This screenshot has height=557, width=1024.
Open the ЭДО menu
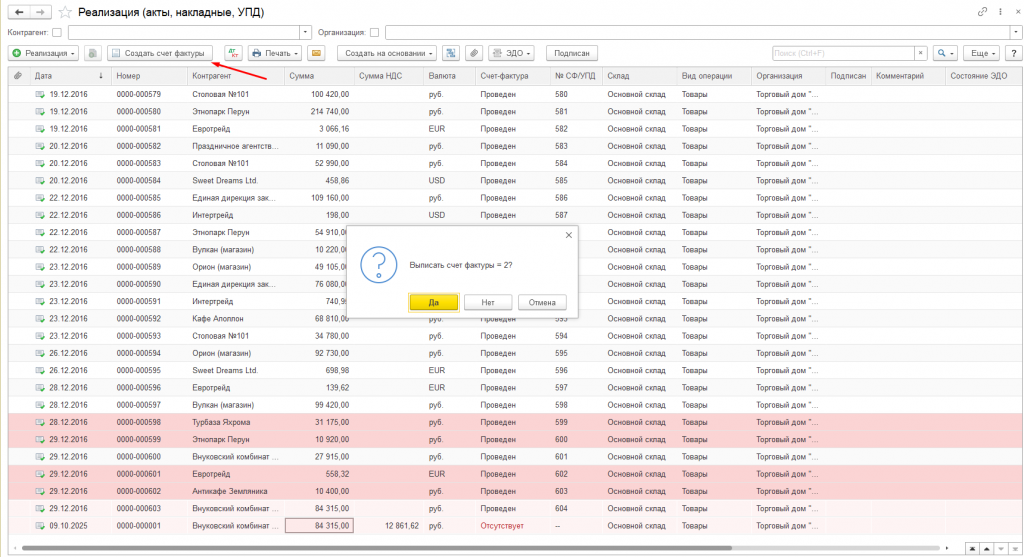pos(512,53)
